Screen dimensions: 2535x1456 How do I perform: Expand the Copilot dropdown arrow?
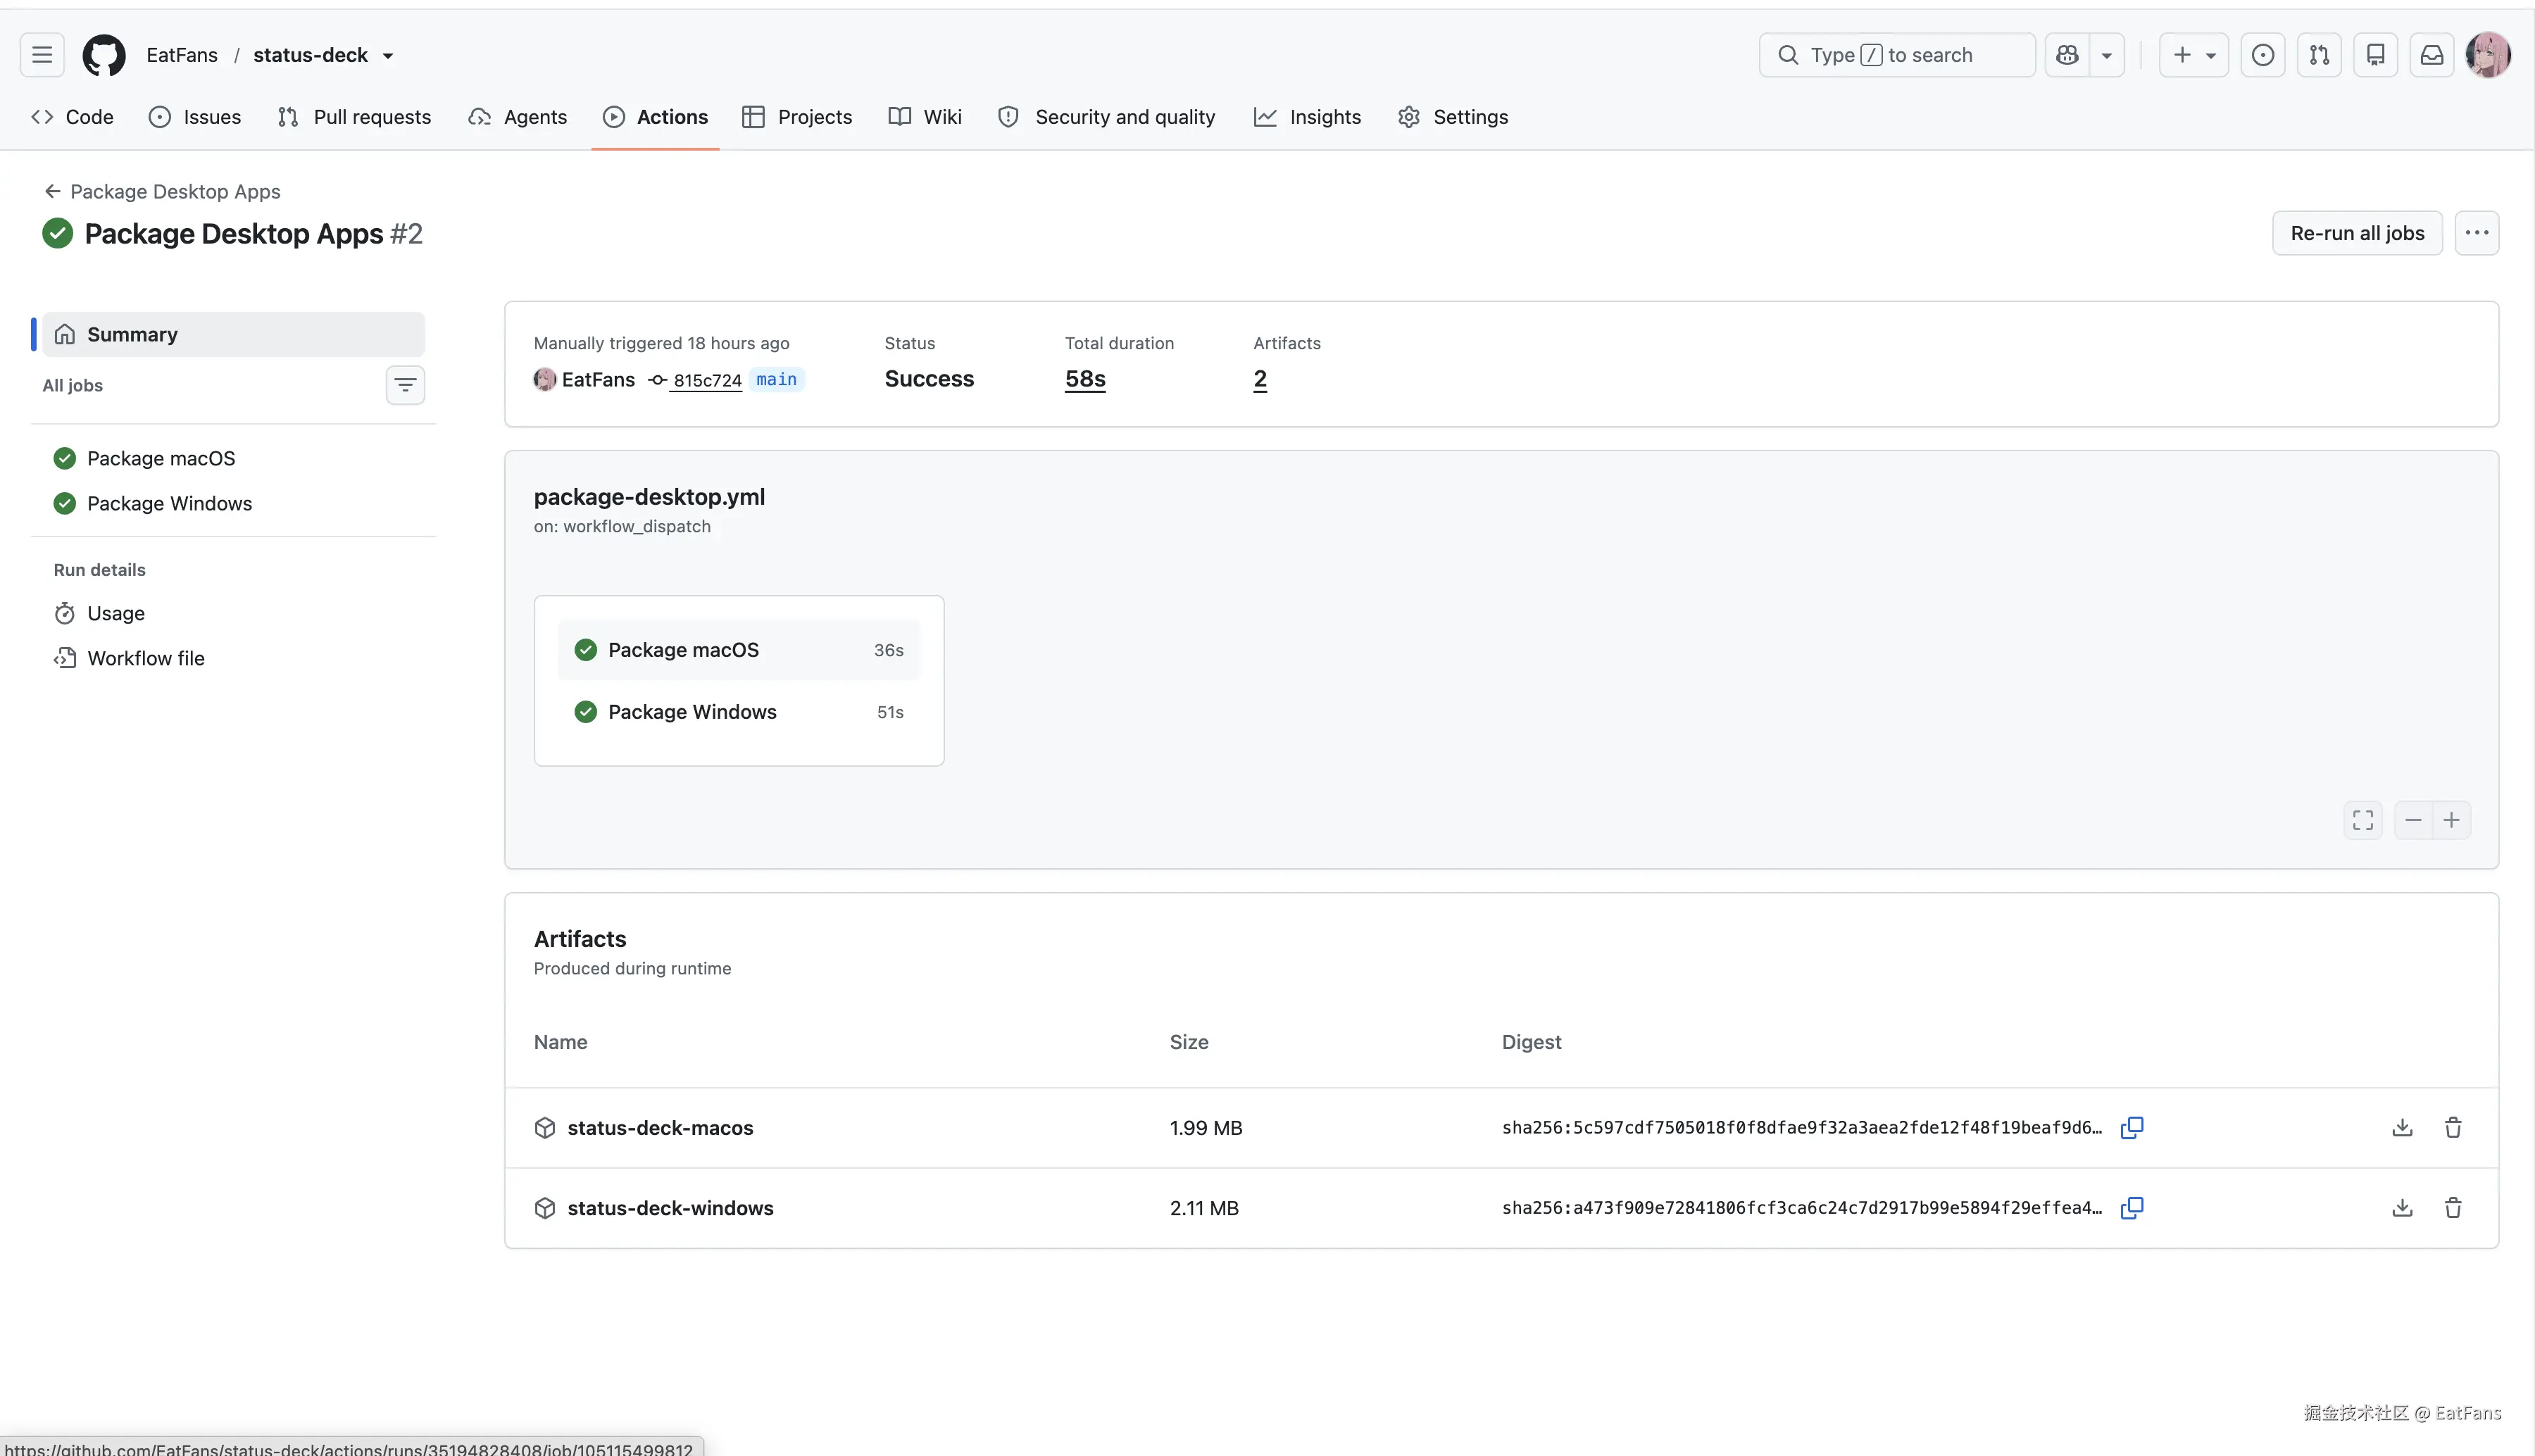[x=2106, y=55]
